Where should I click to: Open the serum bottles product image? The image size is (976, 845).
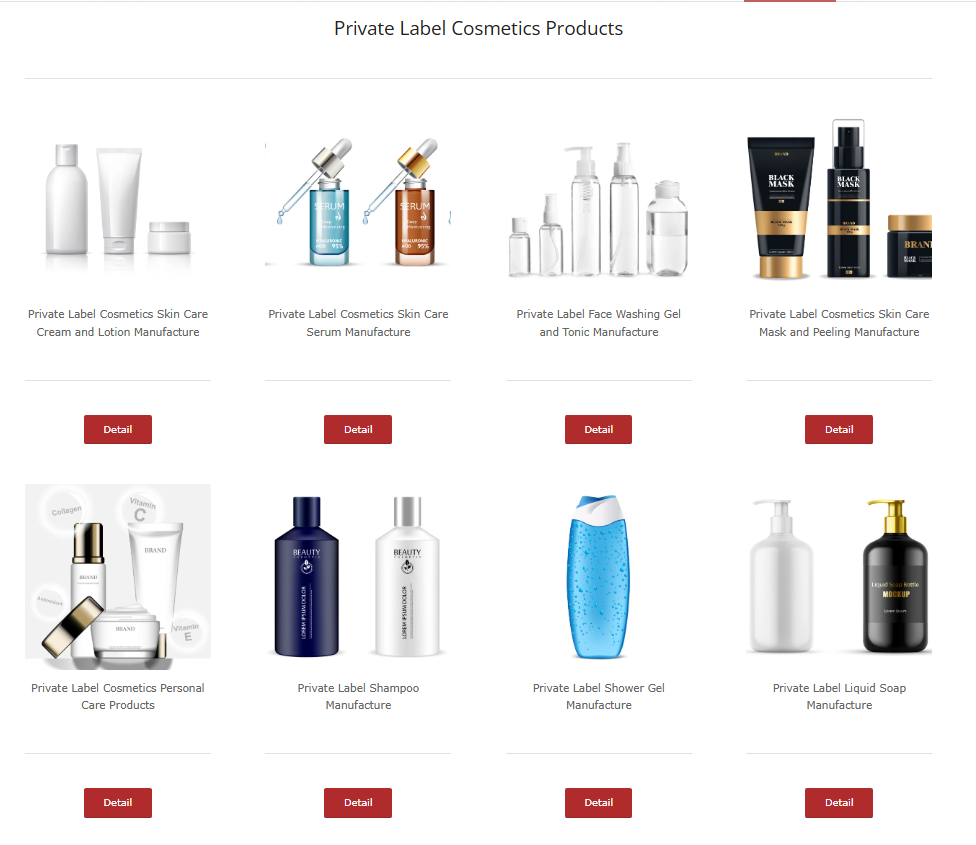click(x=358, y=204)
